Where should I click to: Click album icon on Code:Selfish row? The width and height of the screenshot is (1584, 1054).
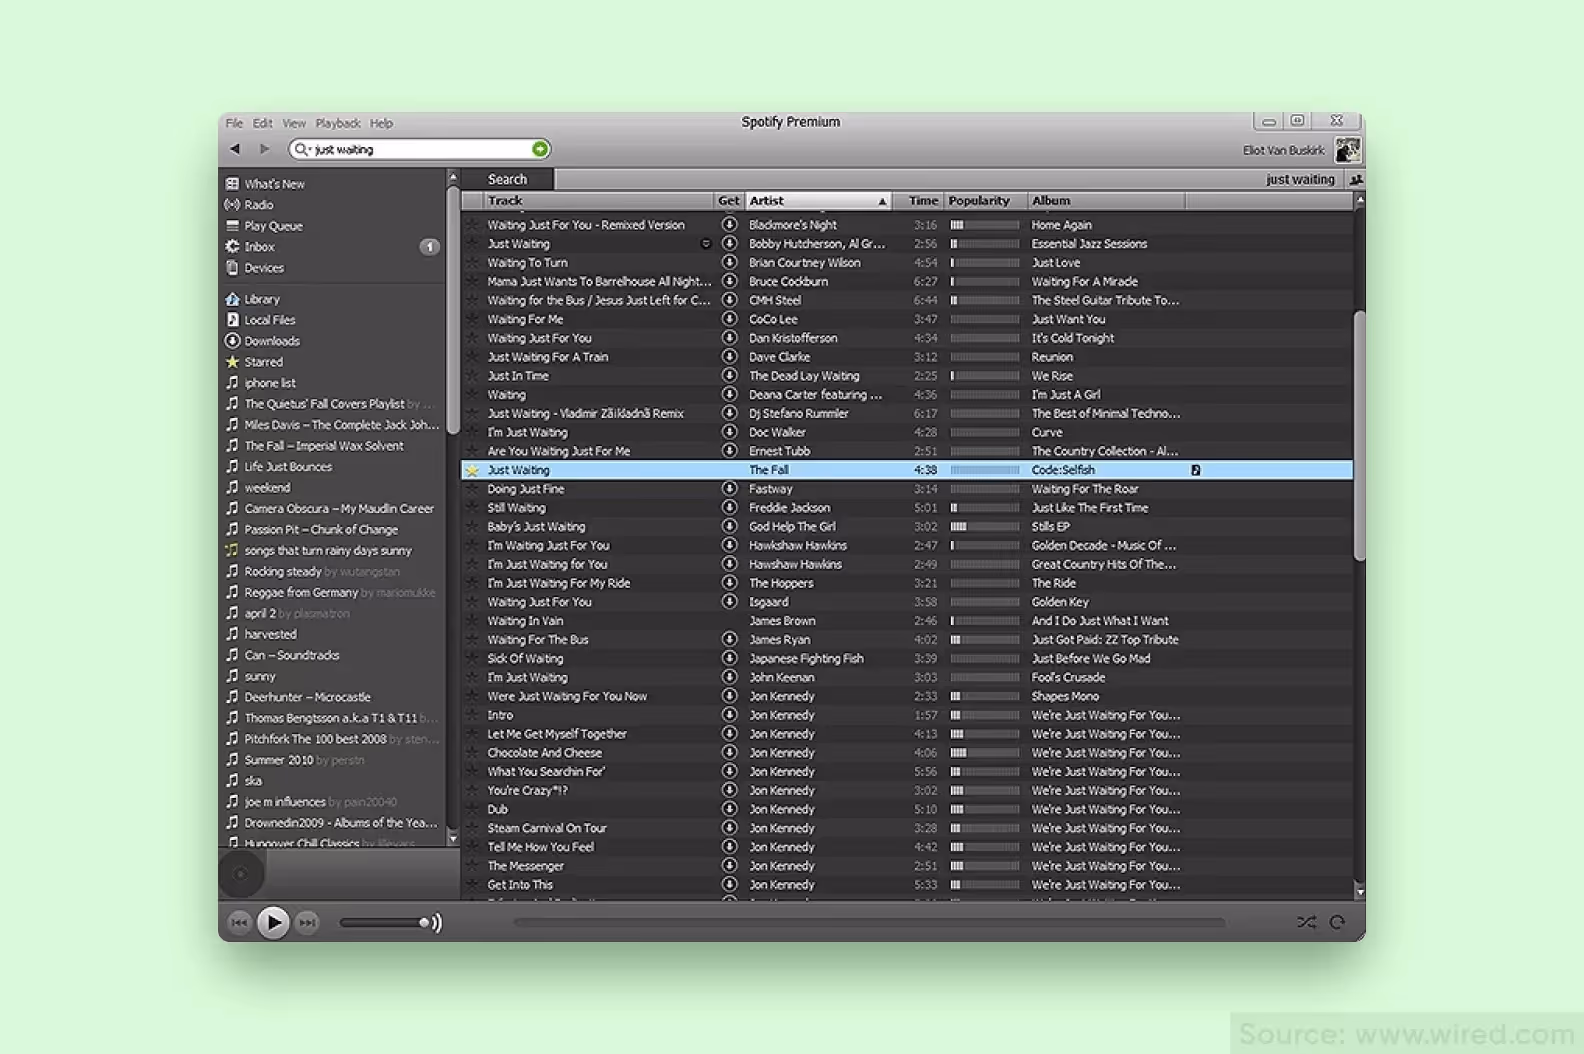(1195, 470)
